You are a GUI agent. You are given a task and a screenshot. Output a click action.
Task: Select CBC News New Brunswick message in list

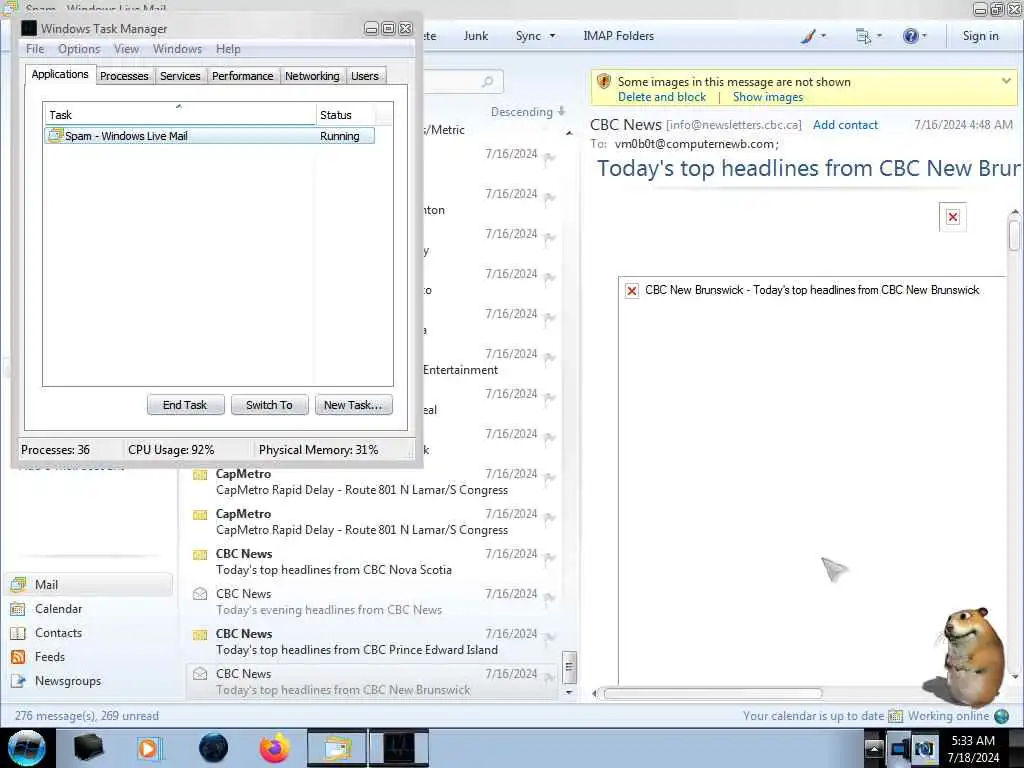pyautogui.click(x=374, y=682)
